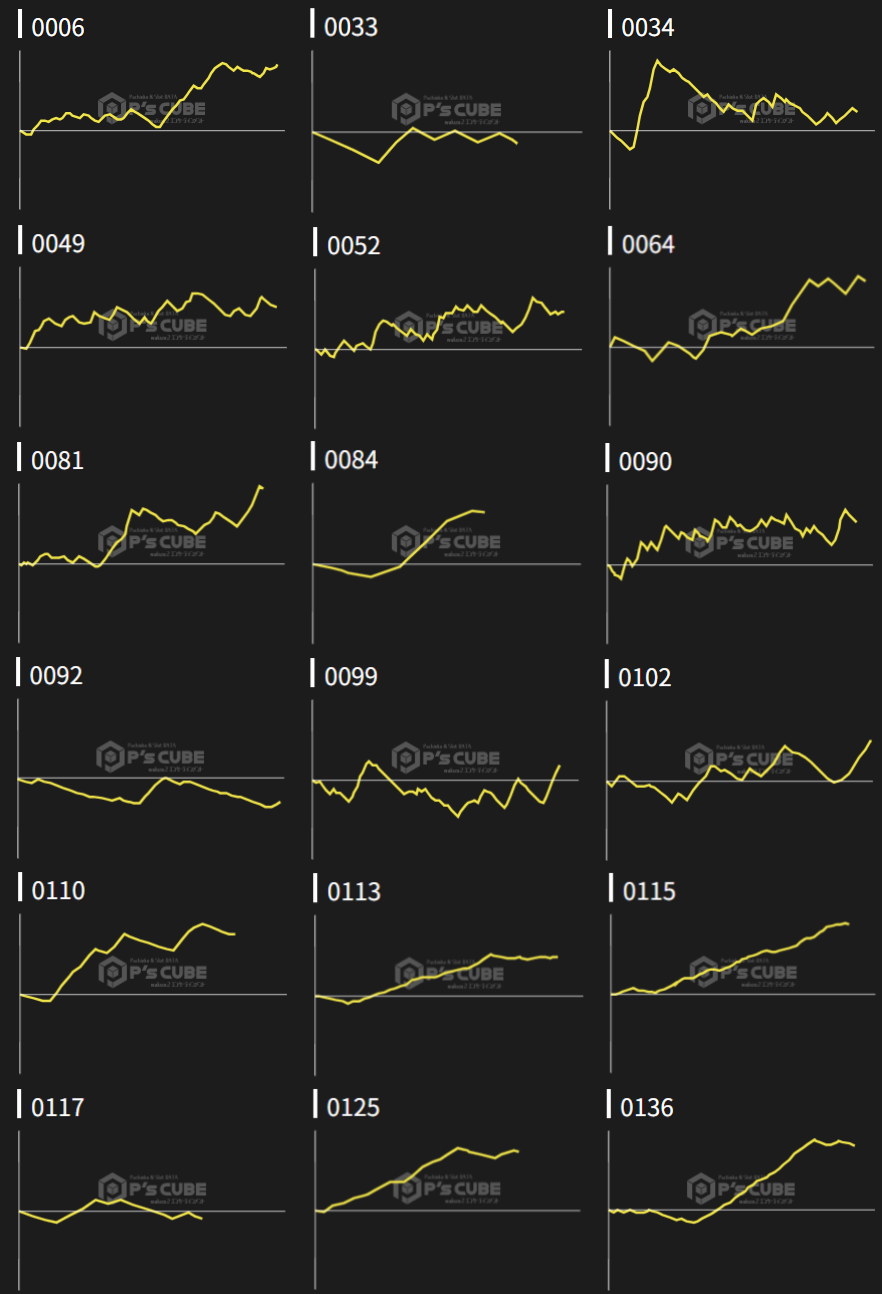Select the 0136 machine number heading
The height and width of the screenshot is (1294, 882).
[647, 1108]
